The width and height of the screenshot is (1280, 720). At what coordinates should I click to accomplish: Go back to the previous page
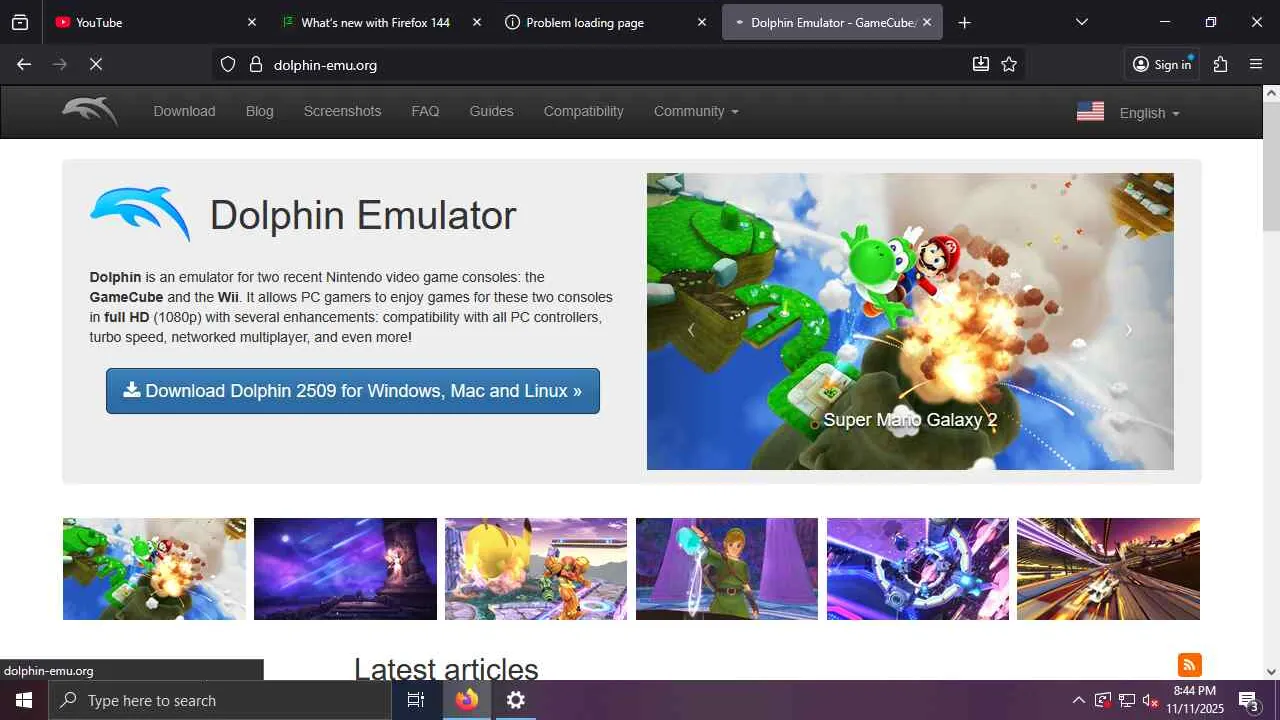tap(24, 64)
